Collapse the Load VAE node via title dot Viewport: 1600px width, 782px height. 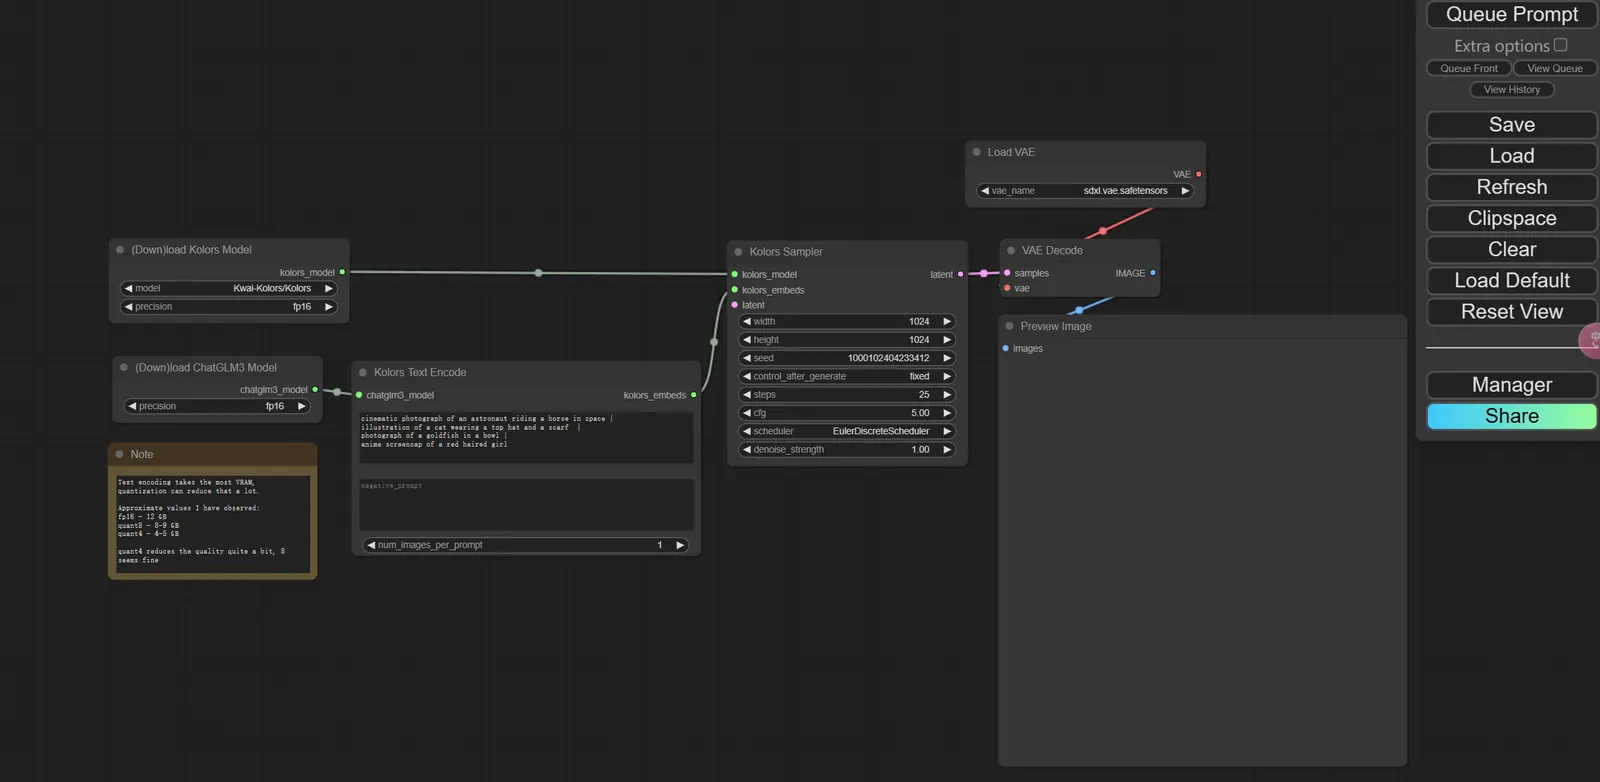[977, 152]
